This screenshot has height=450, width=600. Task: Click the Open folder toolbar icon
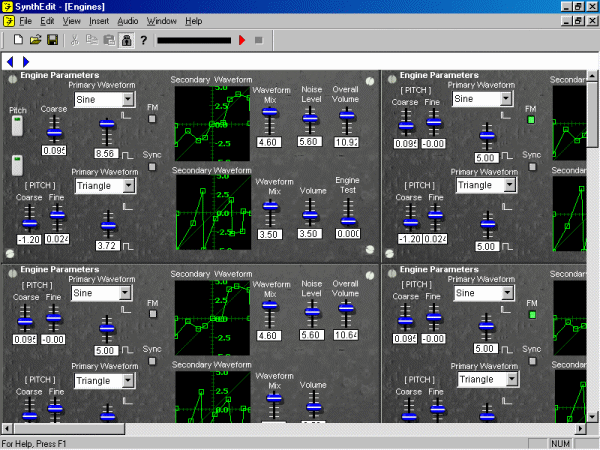pyautogui.click(x=35, y=40)
